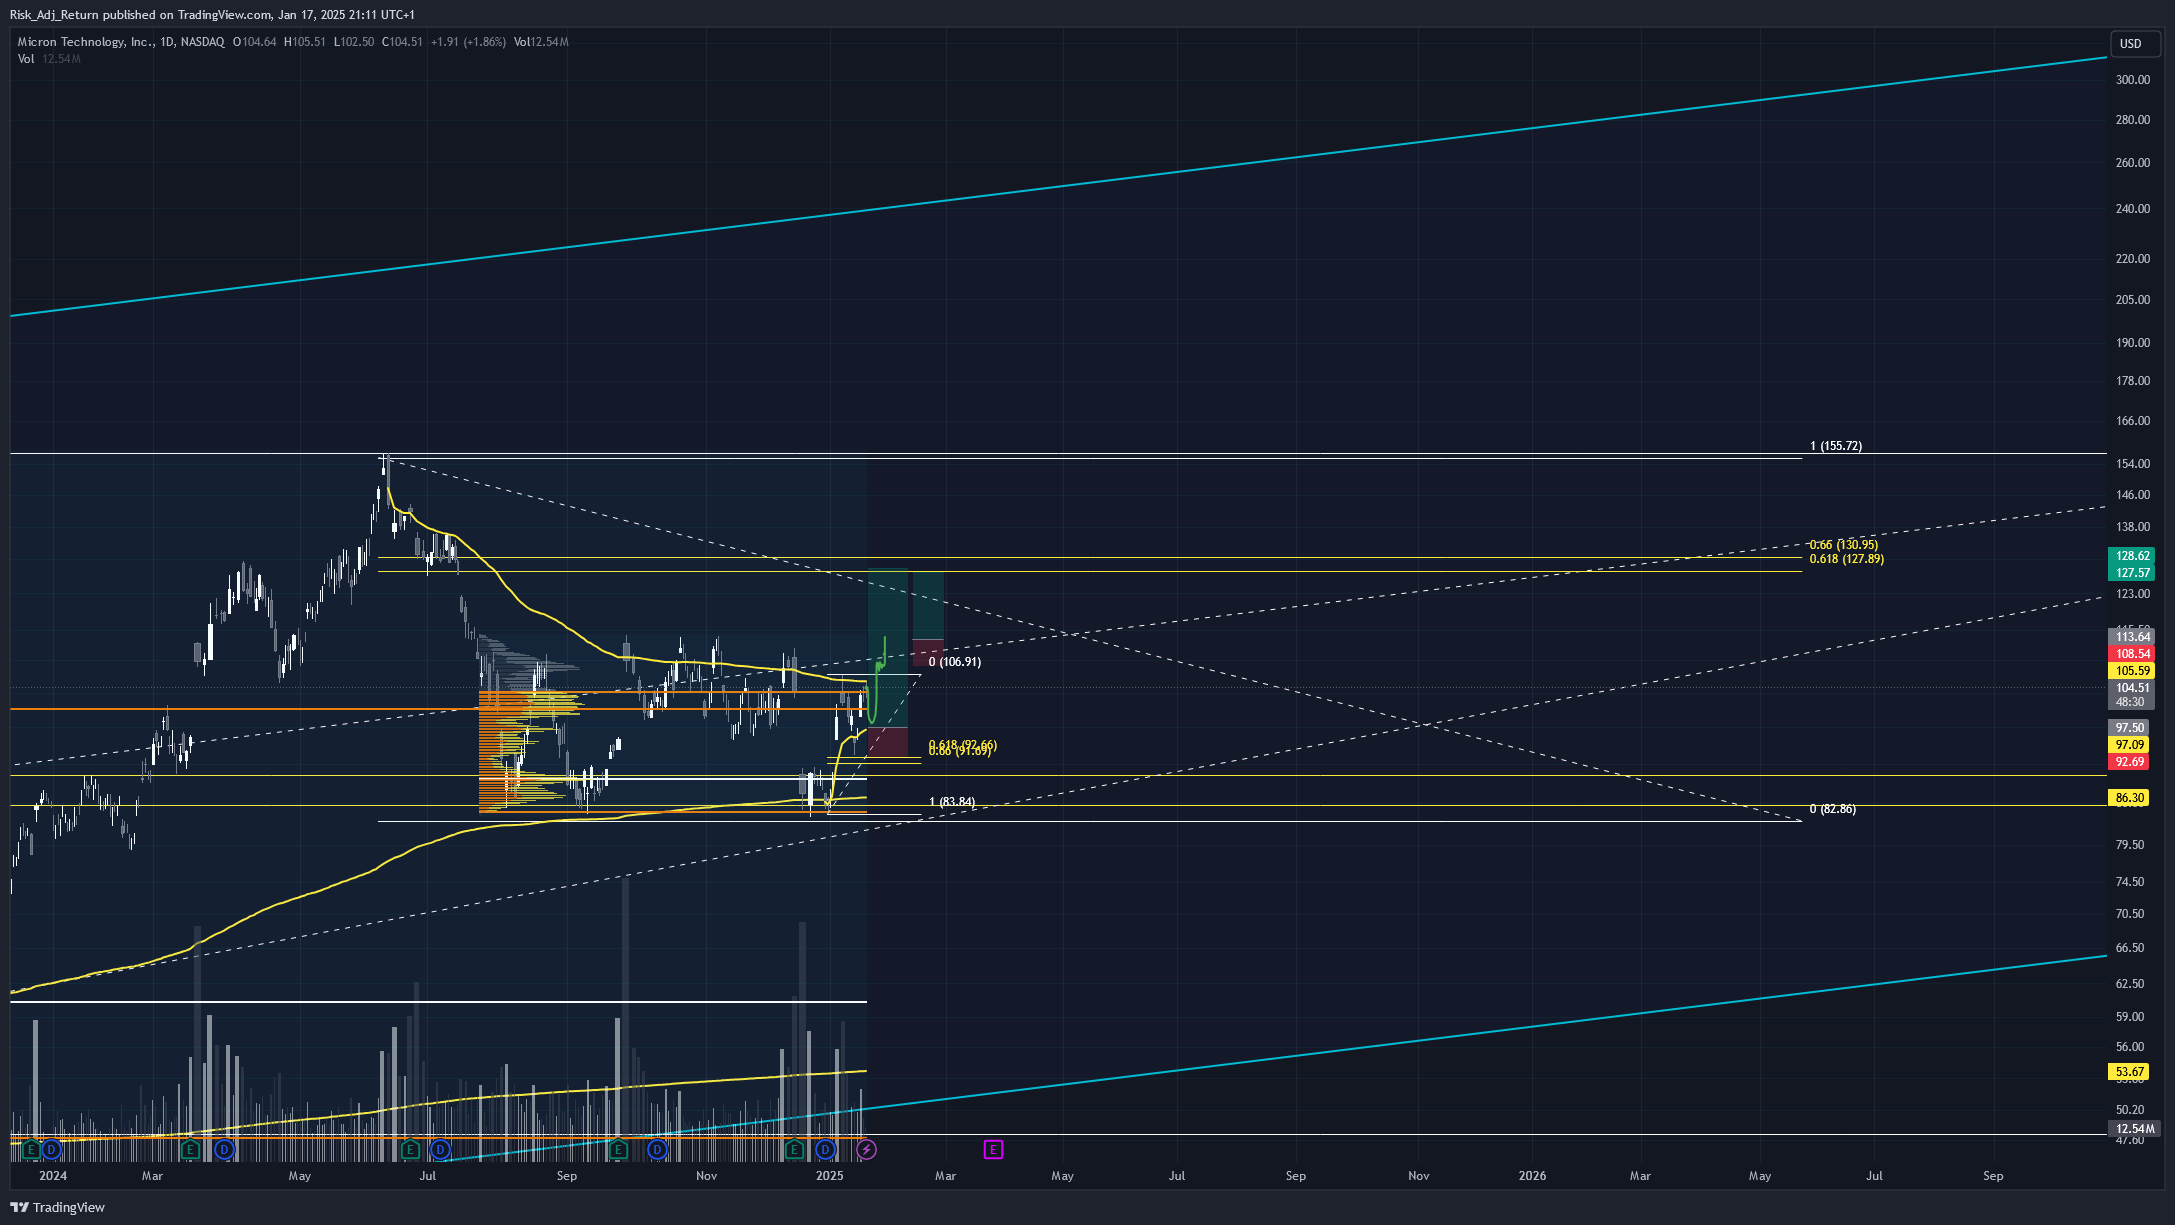Select the Fibonacci label 0 (82.86)
This screenshot has height=1225, width=2175.
1832,809
